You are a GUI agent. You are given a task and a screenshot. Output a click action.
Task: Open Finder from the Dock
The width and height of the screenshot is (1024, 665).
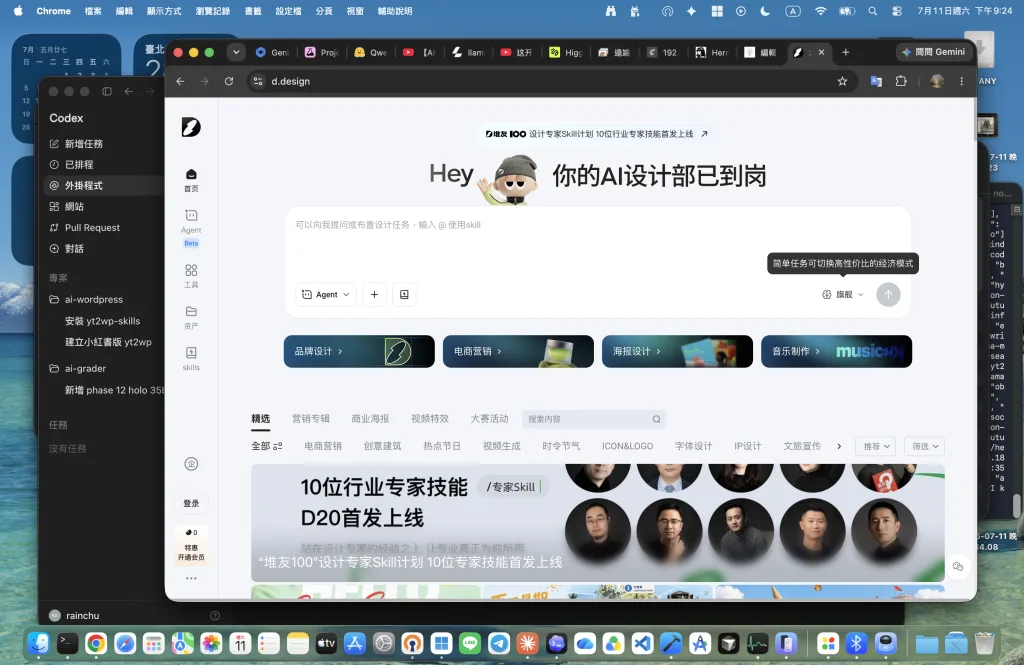(x=39, y=643)
